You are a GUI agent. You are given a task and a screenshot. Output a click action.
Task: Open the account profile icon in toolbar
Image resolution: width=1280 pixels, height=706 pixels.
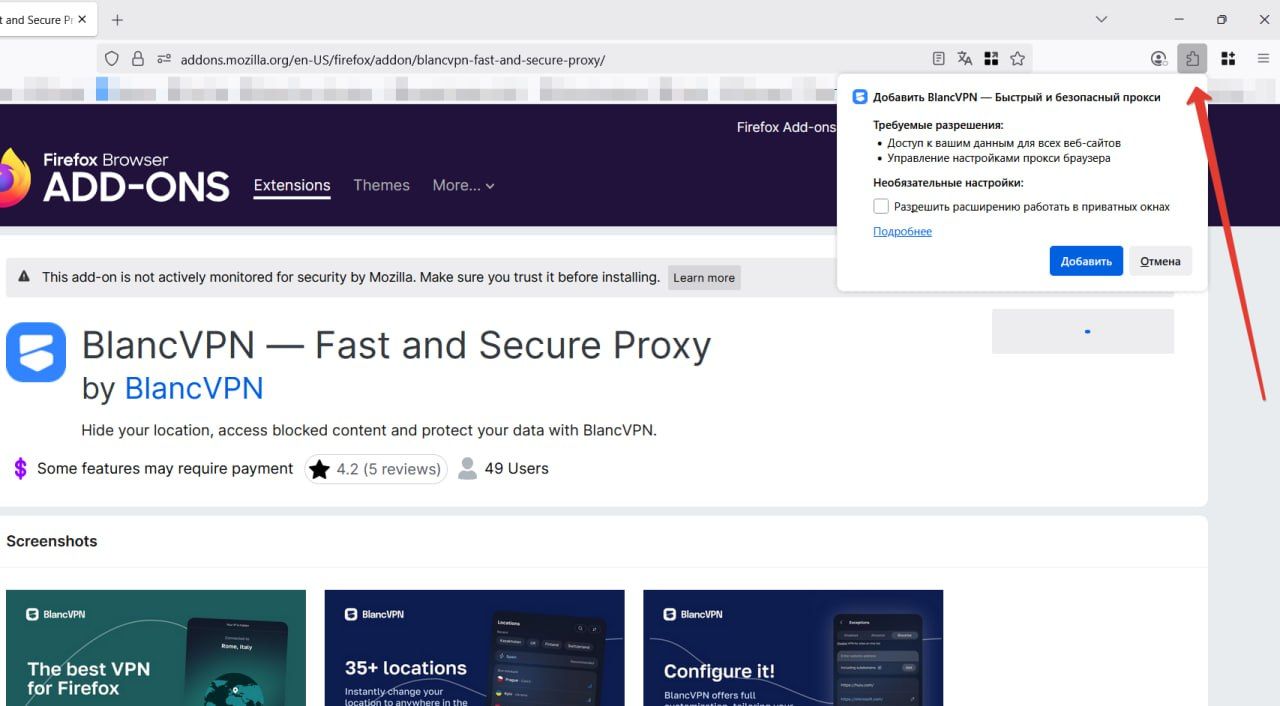coord(1159,59)
